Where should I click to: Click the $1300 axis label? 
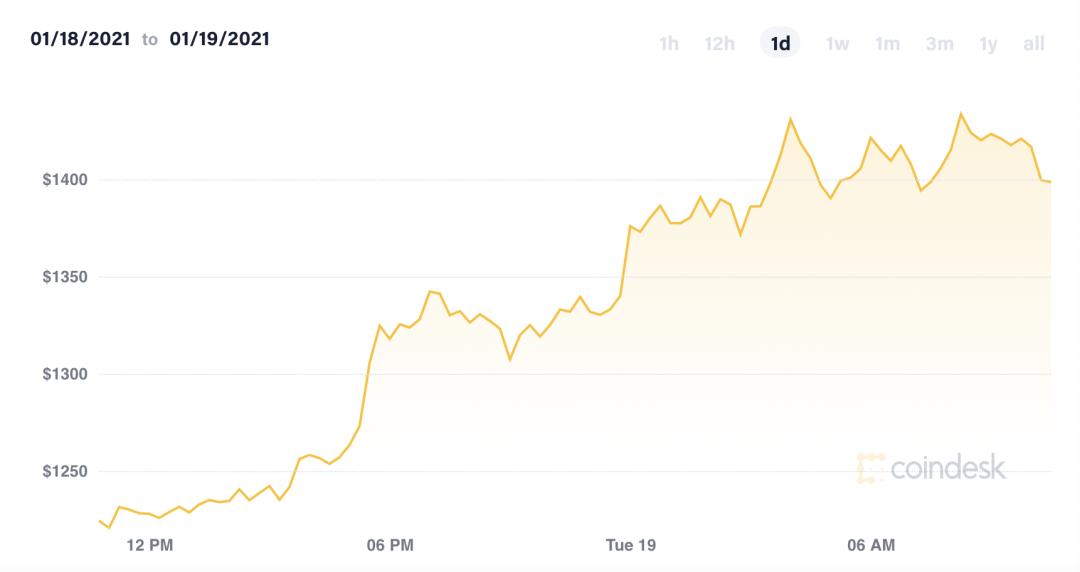click(x=65, y=374)
